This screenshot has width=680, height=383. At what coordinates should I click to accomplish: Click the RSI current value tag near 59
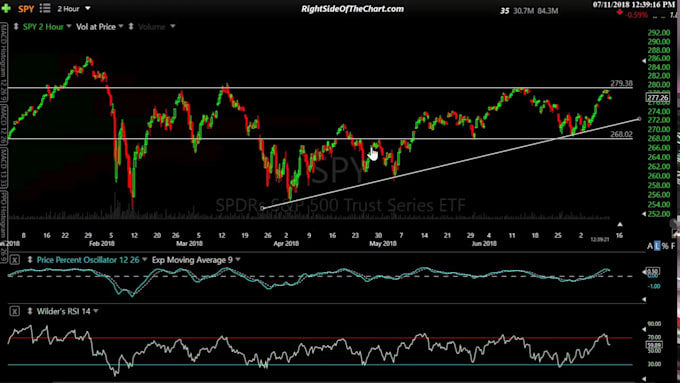[x=654, y=345]
